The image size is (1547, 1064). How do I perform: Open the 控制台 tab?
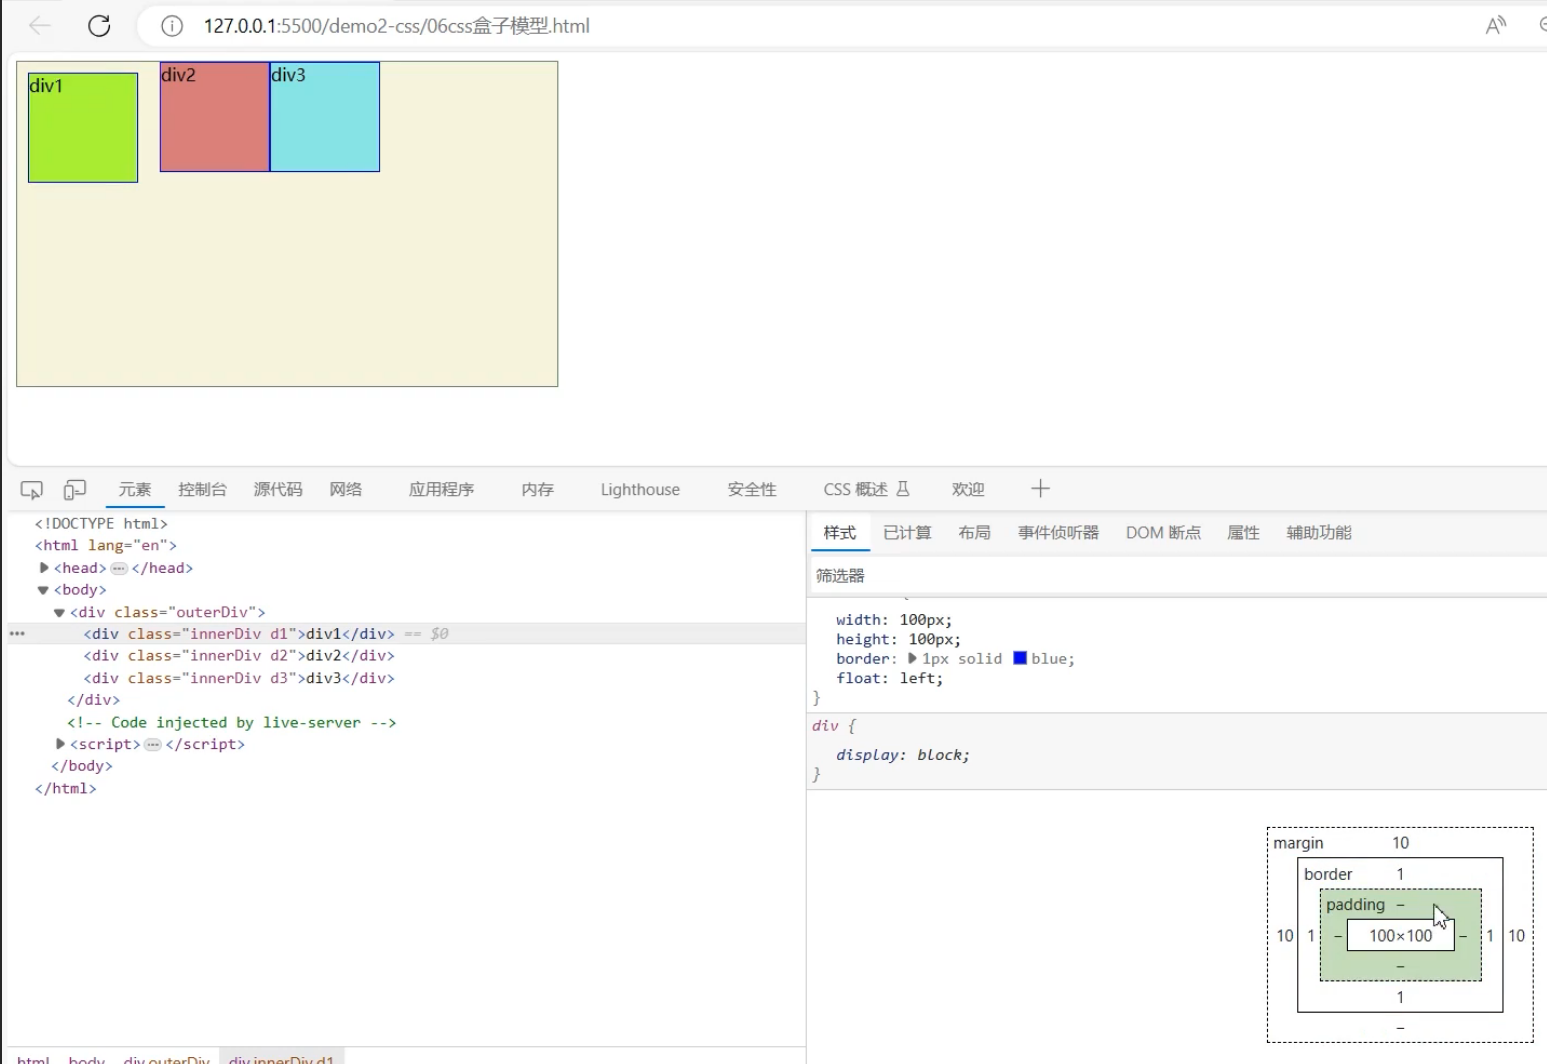[x=202, y=490]
